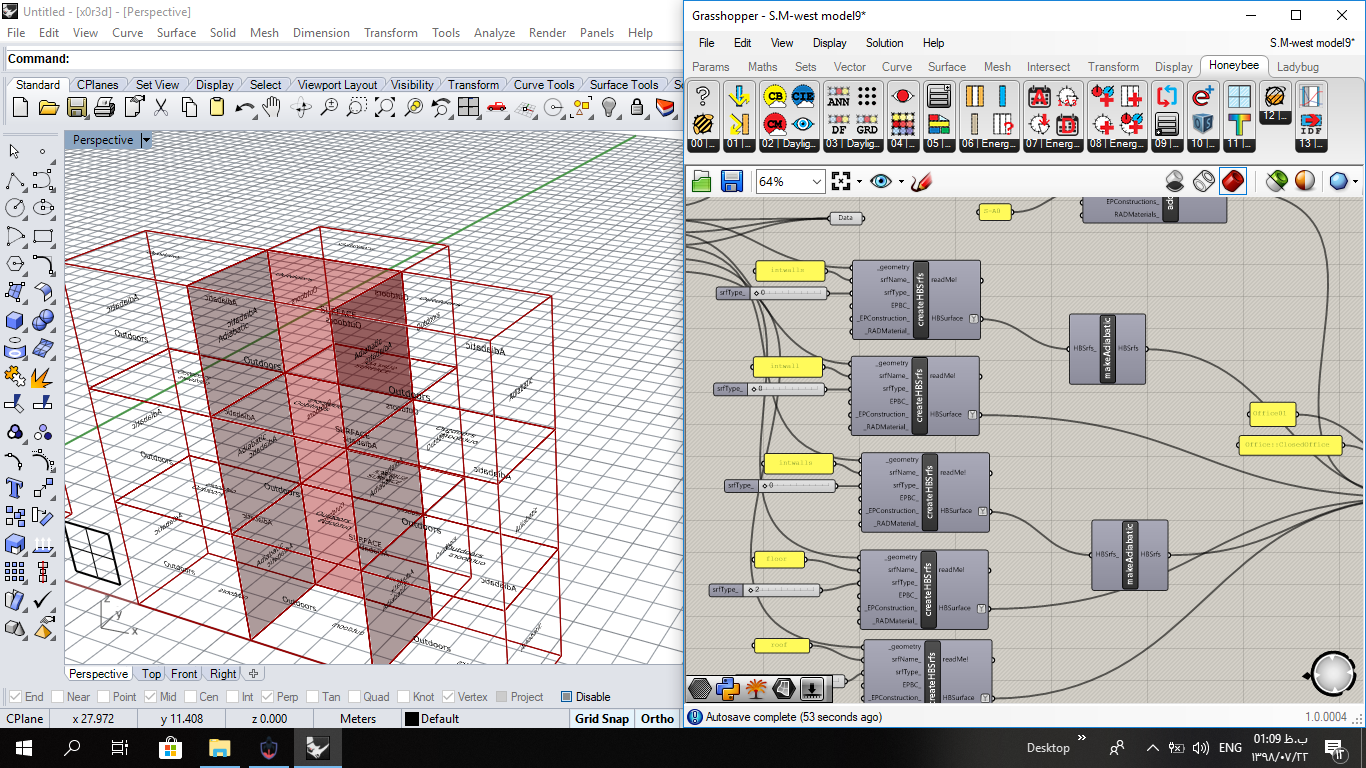Expand the blue sphere preview settings dropdown
The width and height of the screenshot is (1366, 768).
pyautogui.click(x=1355, y=181)
